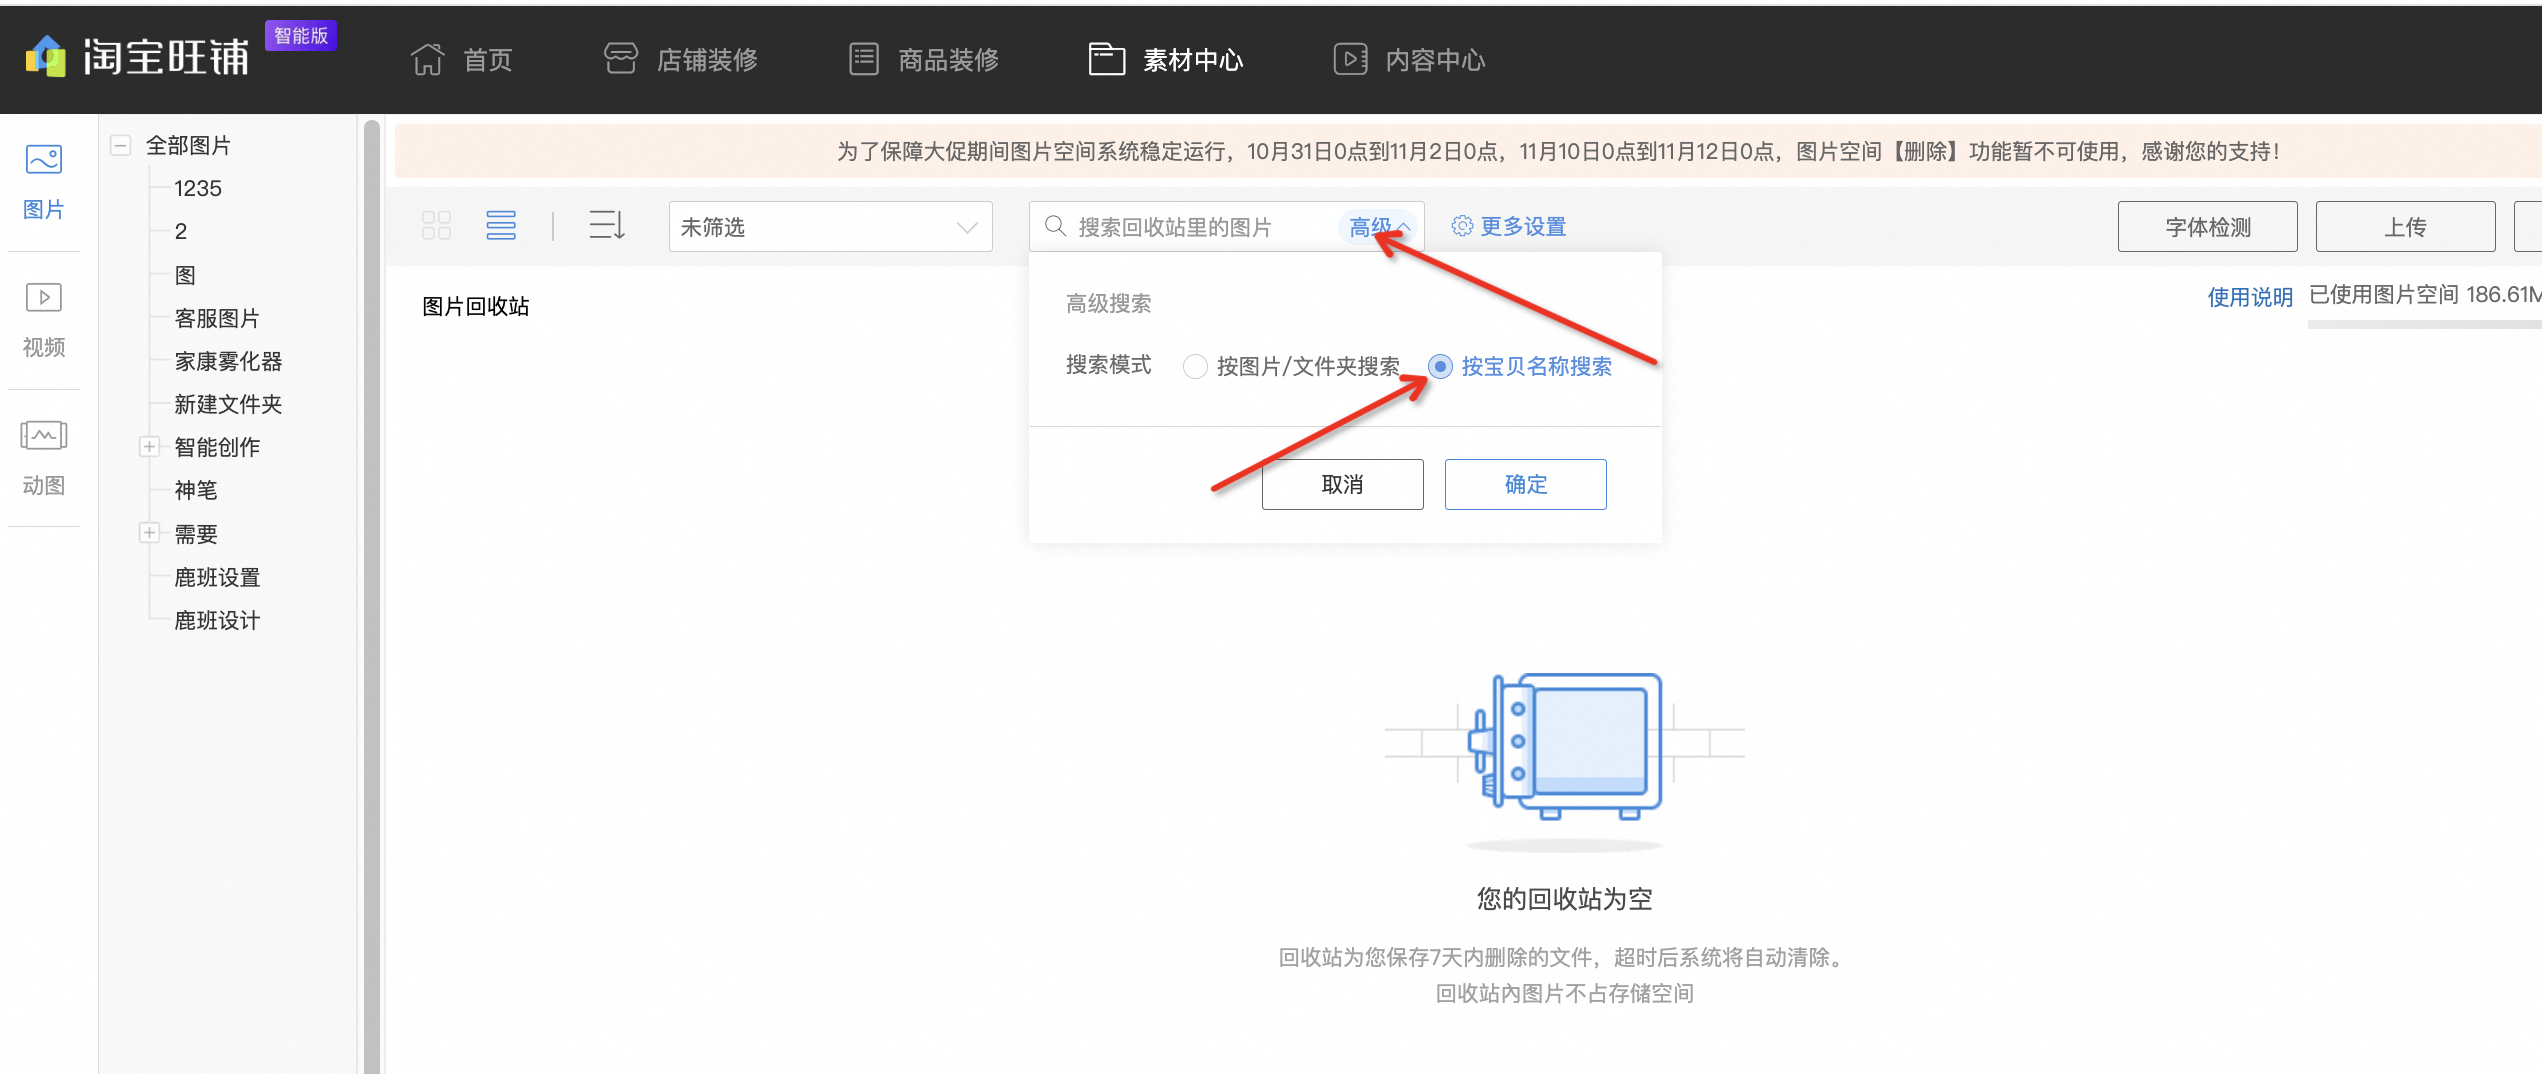The height and width of the screenshot is (1074, 2542).
Task: Select the 智能创作 folder label
Action: click(217, 447)
